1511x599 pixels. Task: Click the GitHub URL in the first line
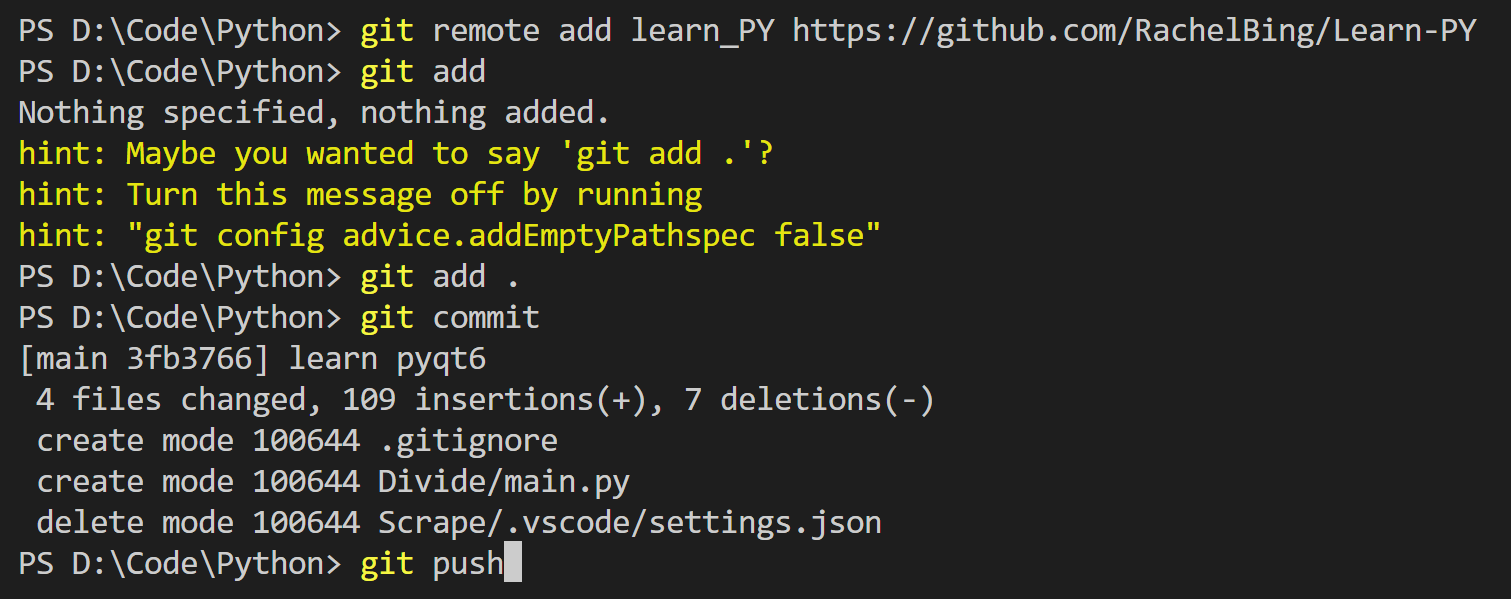click(1134, 31)
